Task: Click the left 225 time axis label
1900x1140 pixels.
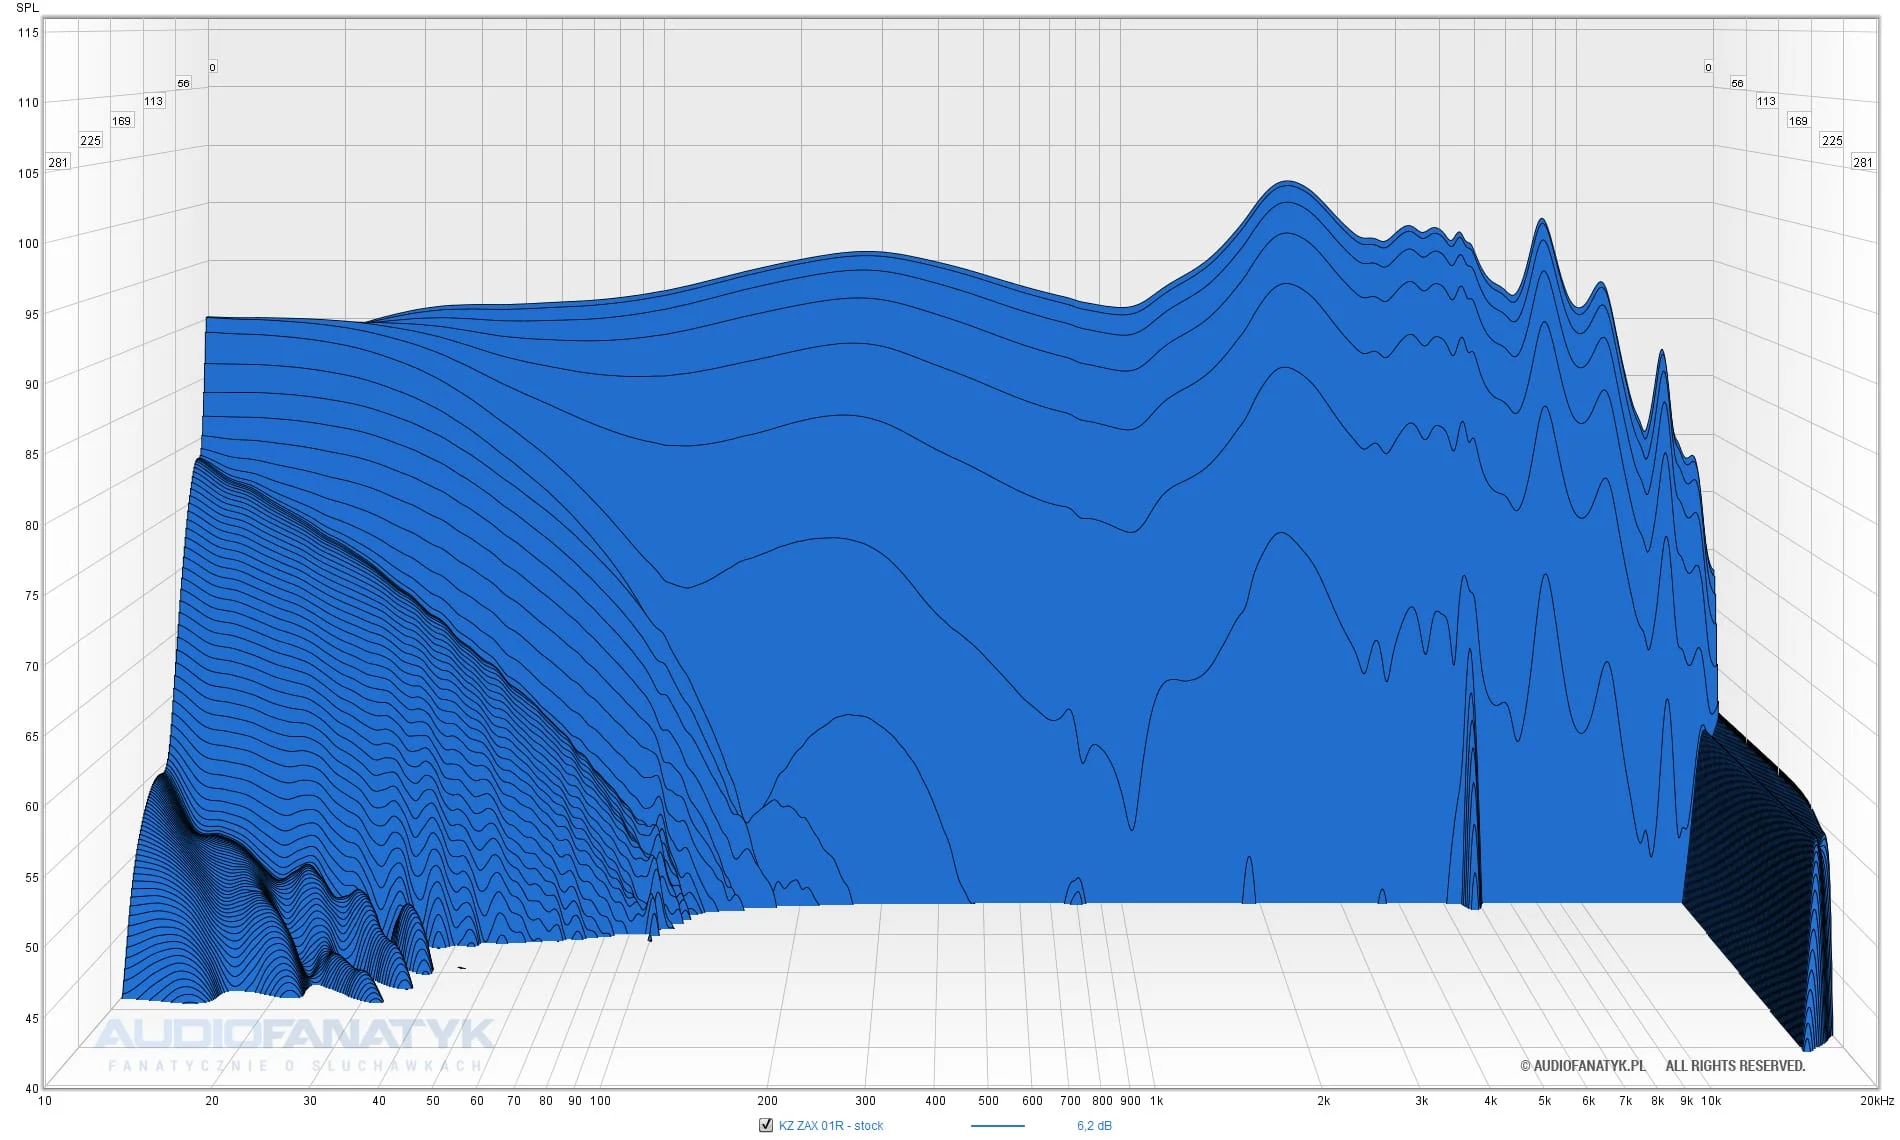Action: (x=91, y=141)
